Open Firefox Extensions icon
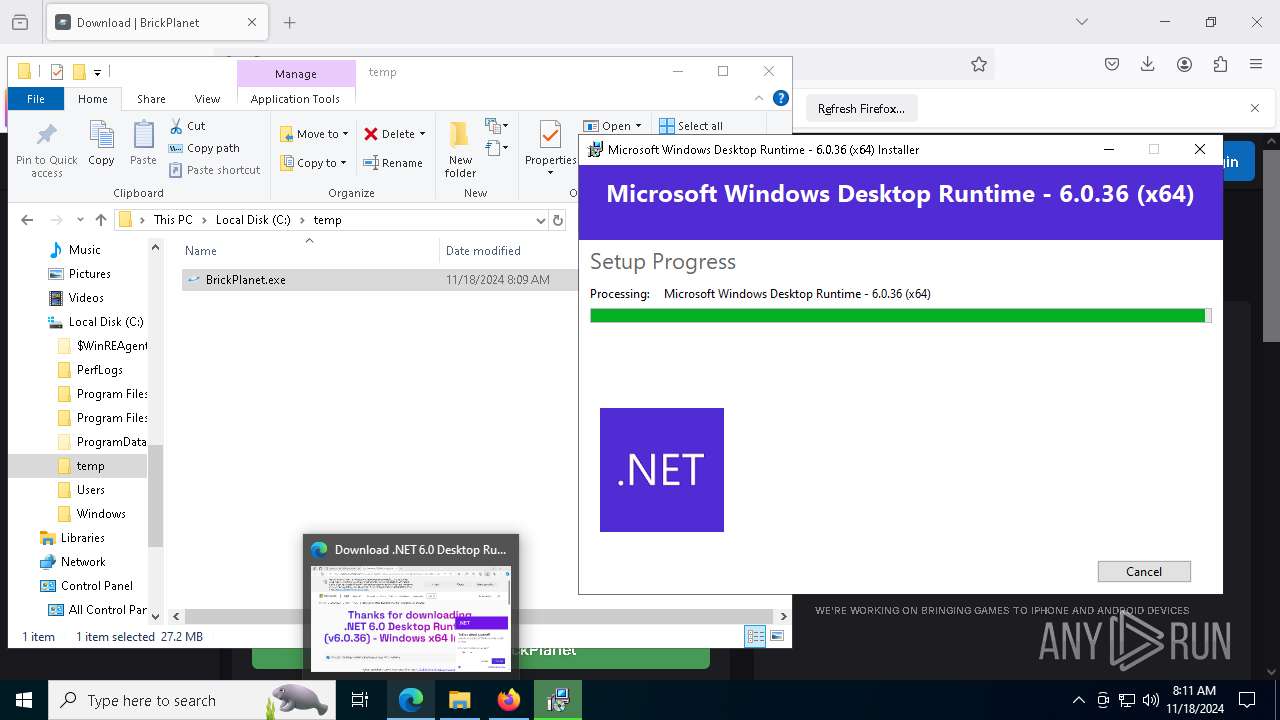This screenshot has width=1280, height=720. click(x=1220, y=64)
